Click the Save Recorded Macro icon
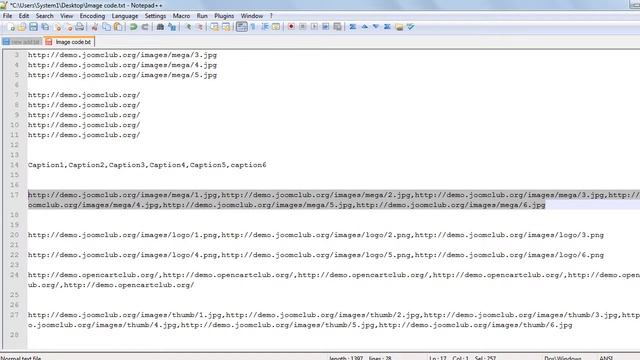The height and width of the screenshot is (360, 640). [x=337, y=27]
